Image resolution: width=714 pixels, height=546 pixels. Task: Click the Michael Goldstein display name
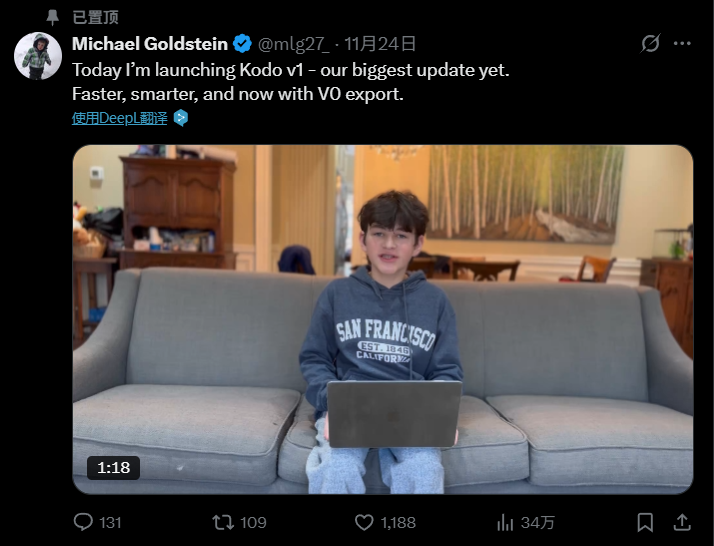pyautogui.click(x=150, y=44)
